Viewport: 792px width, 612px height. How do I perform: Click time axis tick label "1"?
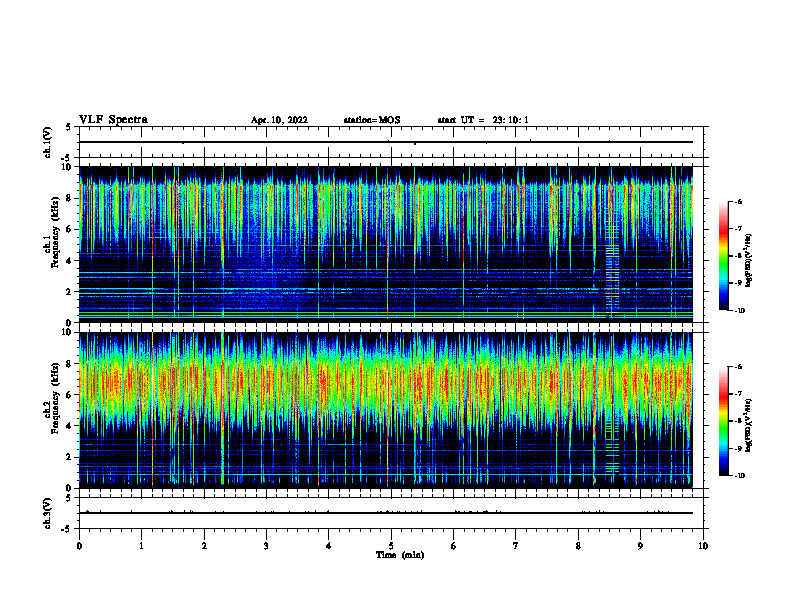[x=141, y=546]
